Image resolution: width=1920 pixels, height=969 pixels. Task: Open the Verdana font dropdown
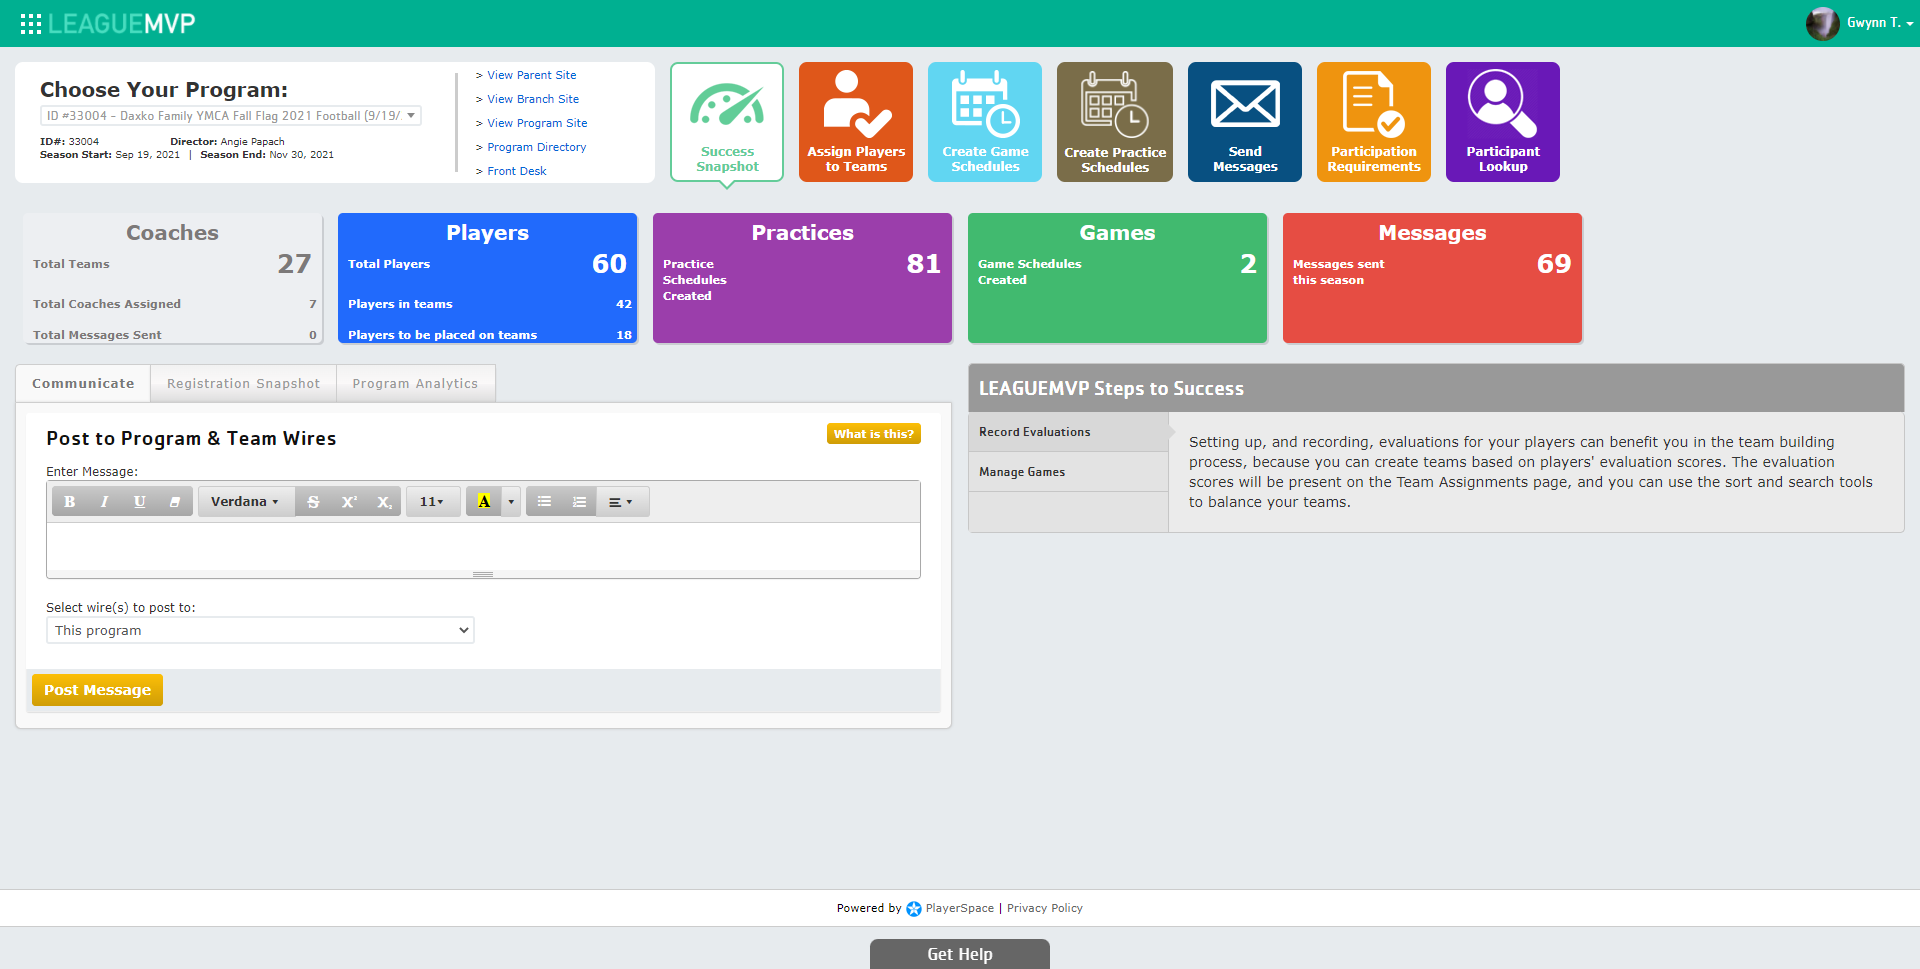click(x=245, y=502)
